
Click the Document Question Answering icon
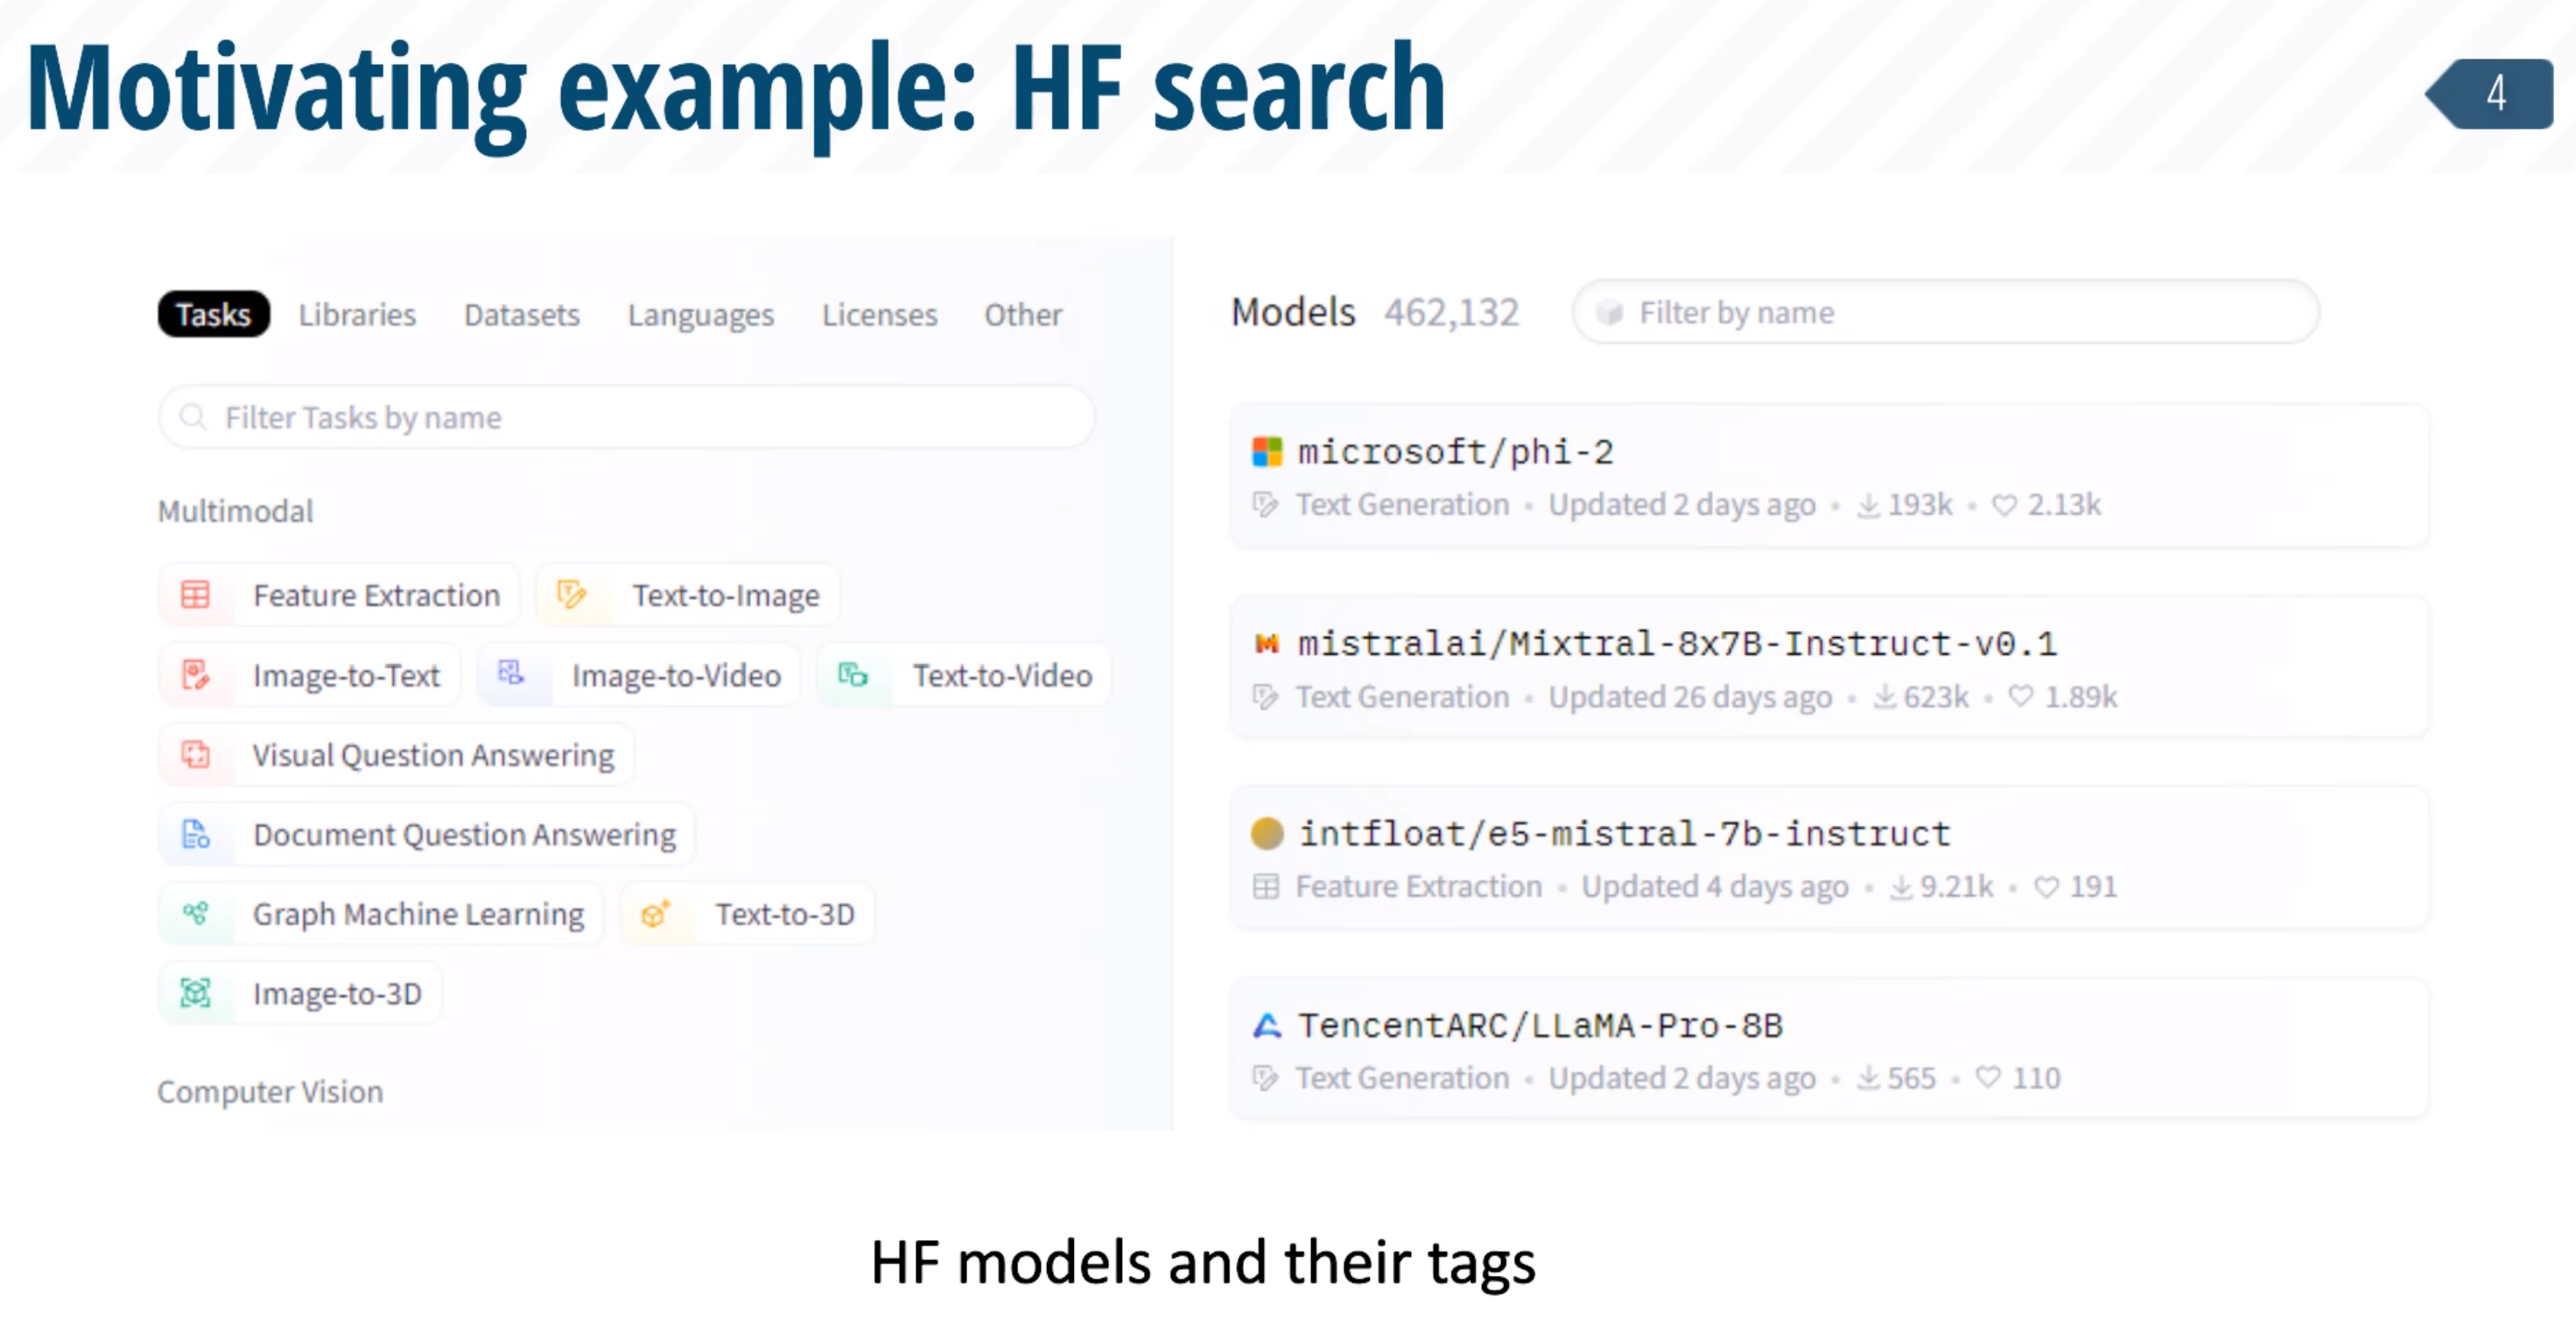tap(195, 834)
